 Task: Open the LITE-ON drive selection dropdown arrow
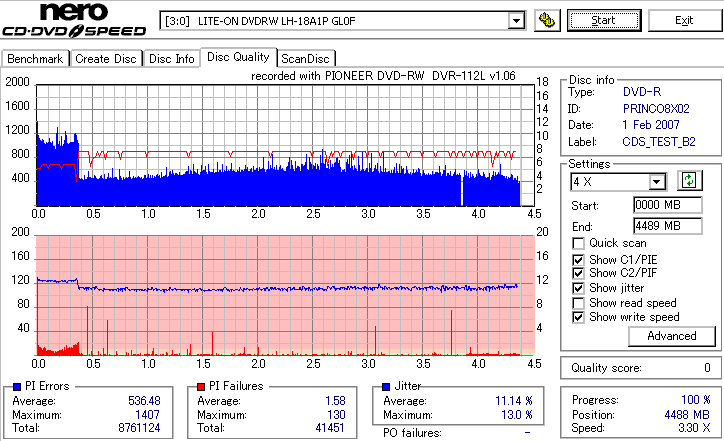click(516, 21)
